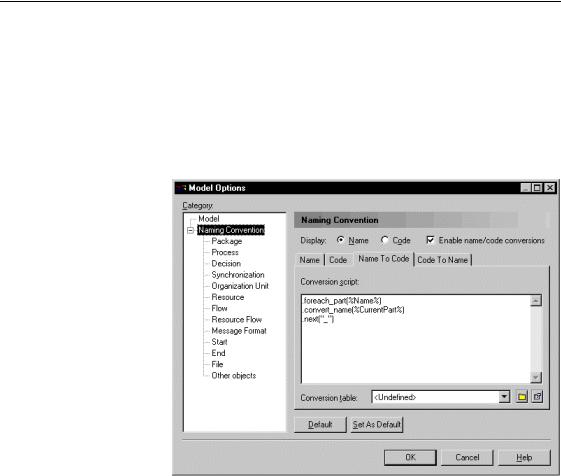Toggle Enable name/code conversions checkbox

click(x=430, y=240)
